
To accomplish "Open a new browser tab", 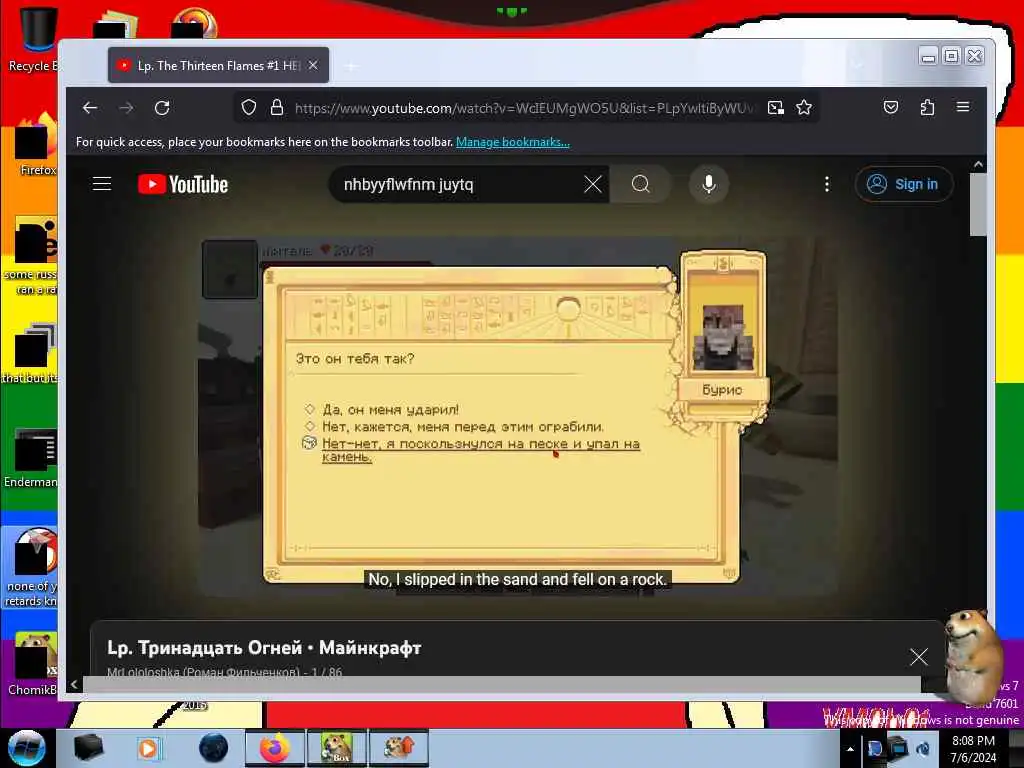I will 351,66.
